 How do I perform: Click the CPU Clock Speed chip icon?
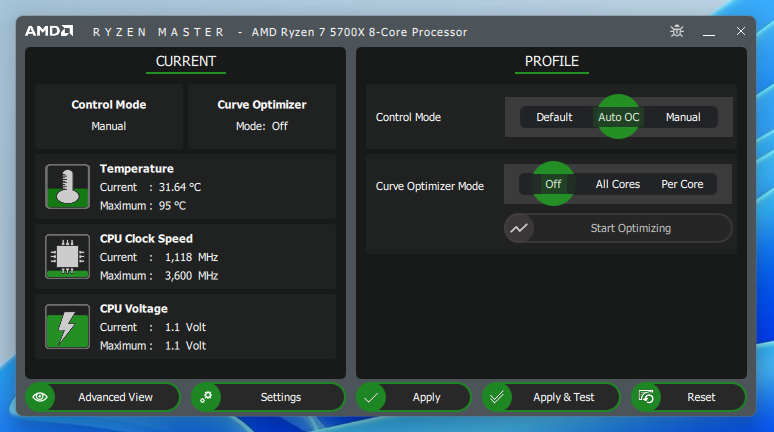click(68, 256)
